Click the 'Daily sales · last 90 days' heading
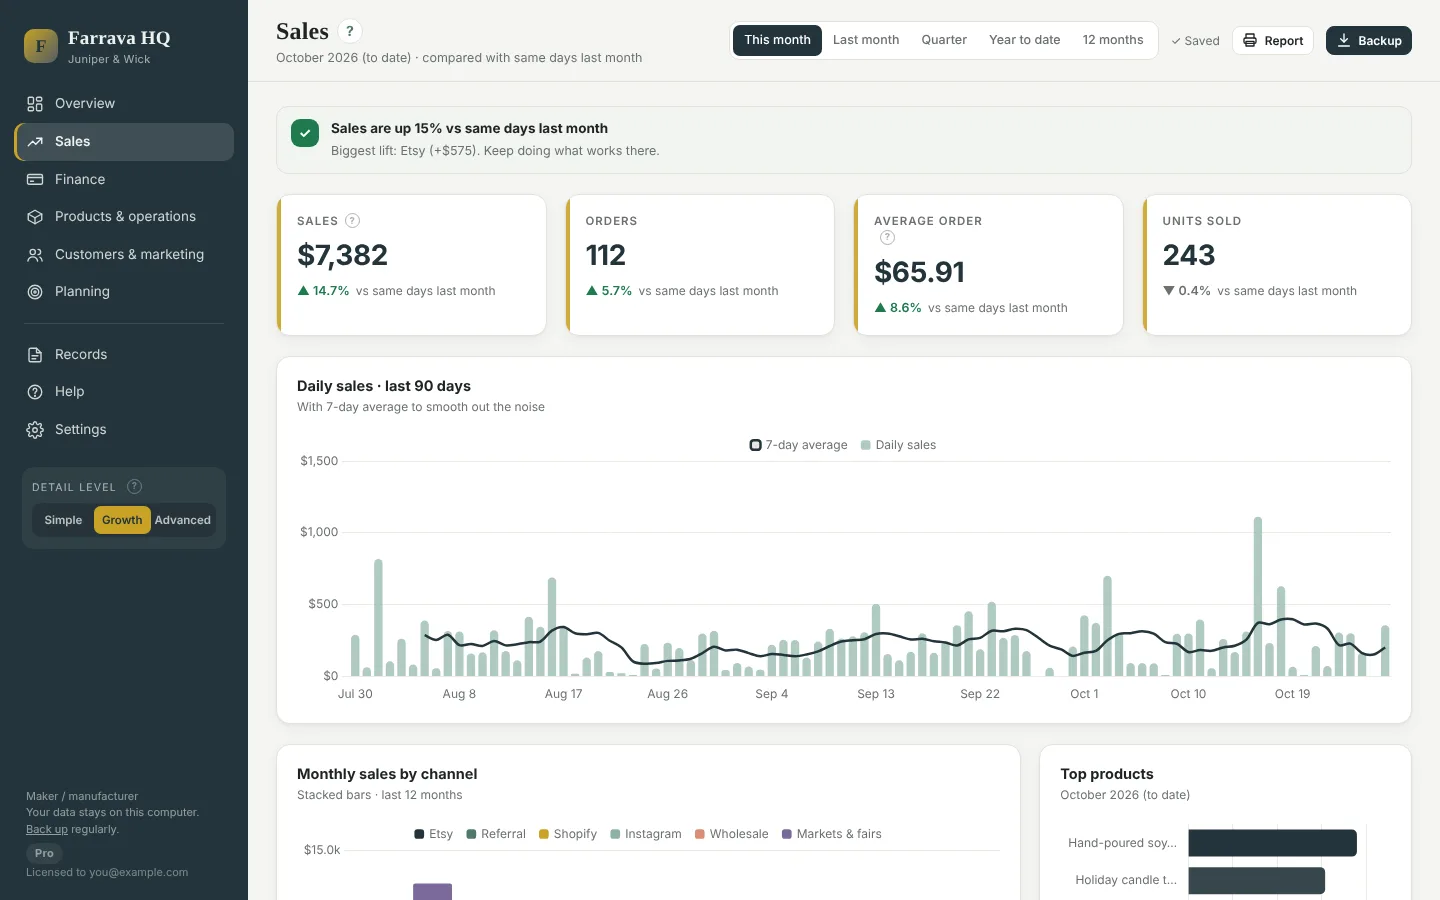This screenshot has height=900, width=1440. [x=384, y=387]
